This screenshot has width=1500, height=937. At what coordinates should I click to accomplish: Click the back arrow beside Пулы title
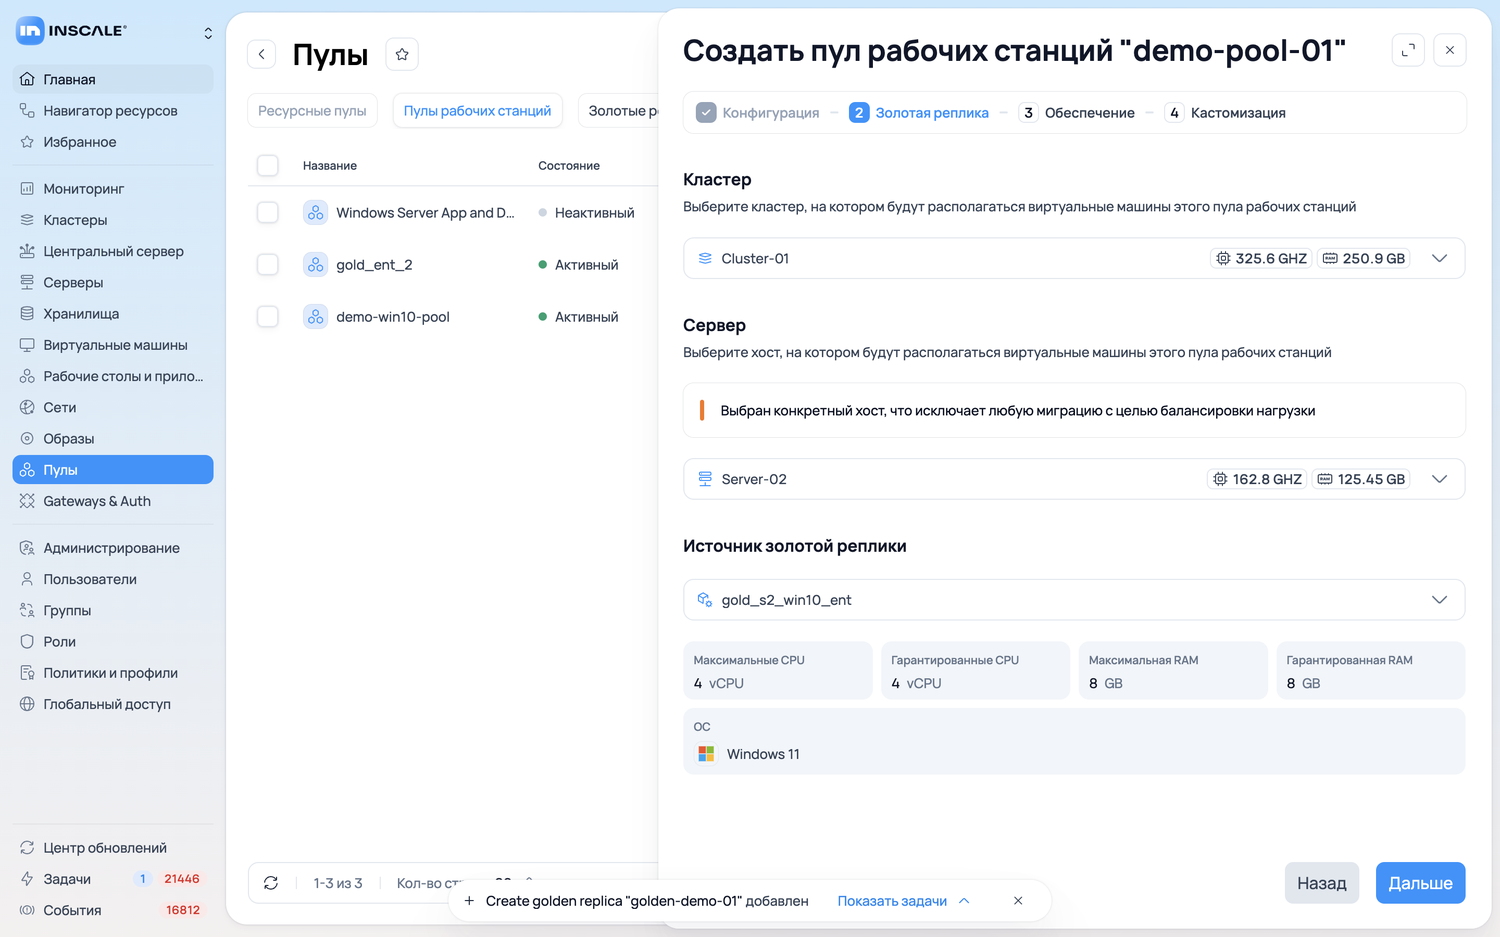pyautogui.click(x=262, y=54)
